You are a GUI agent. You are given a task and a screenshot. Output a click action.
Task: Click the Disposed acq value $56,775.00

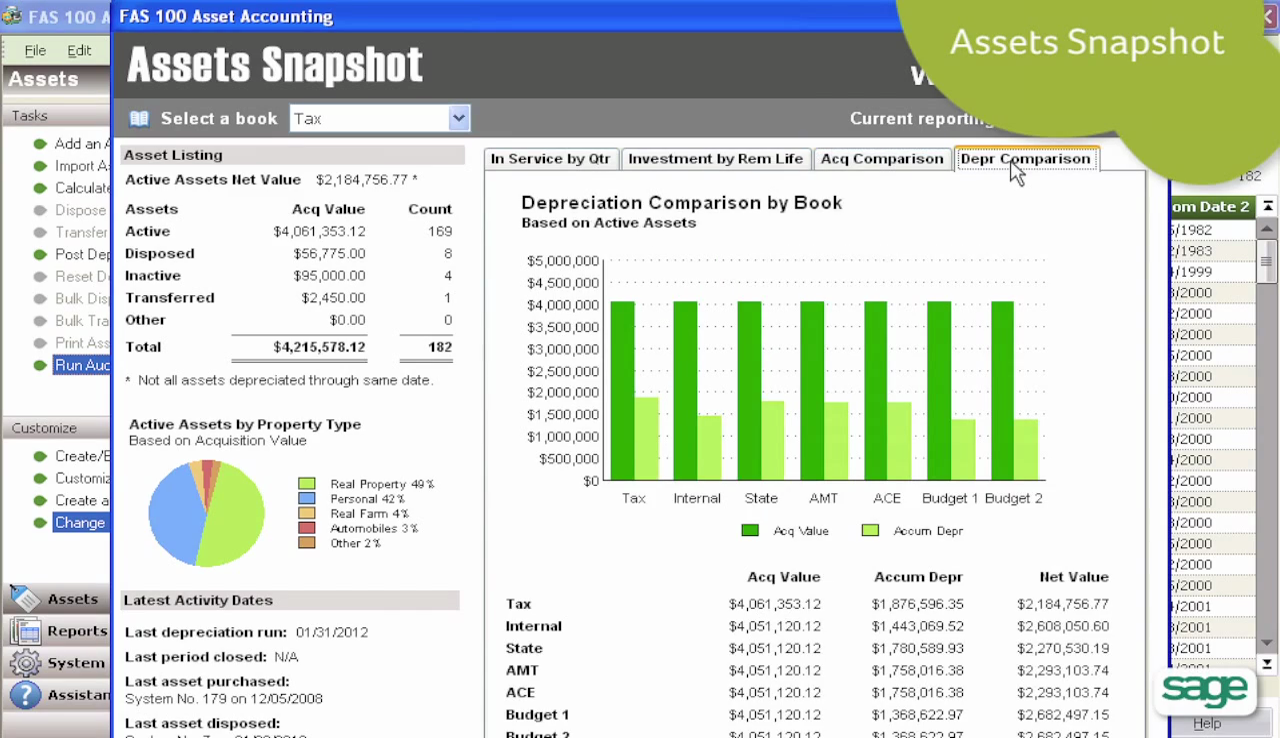pyautogui.click(x=329, y=254)
